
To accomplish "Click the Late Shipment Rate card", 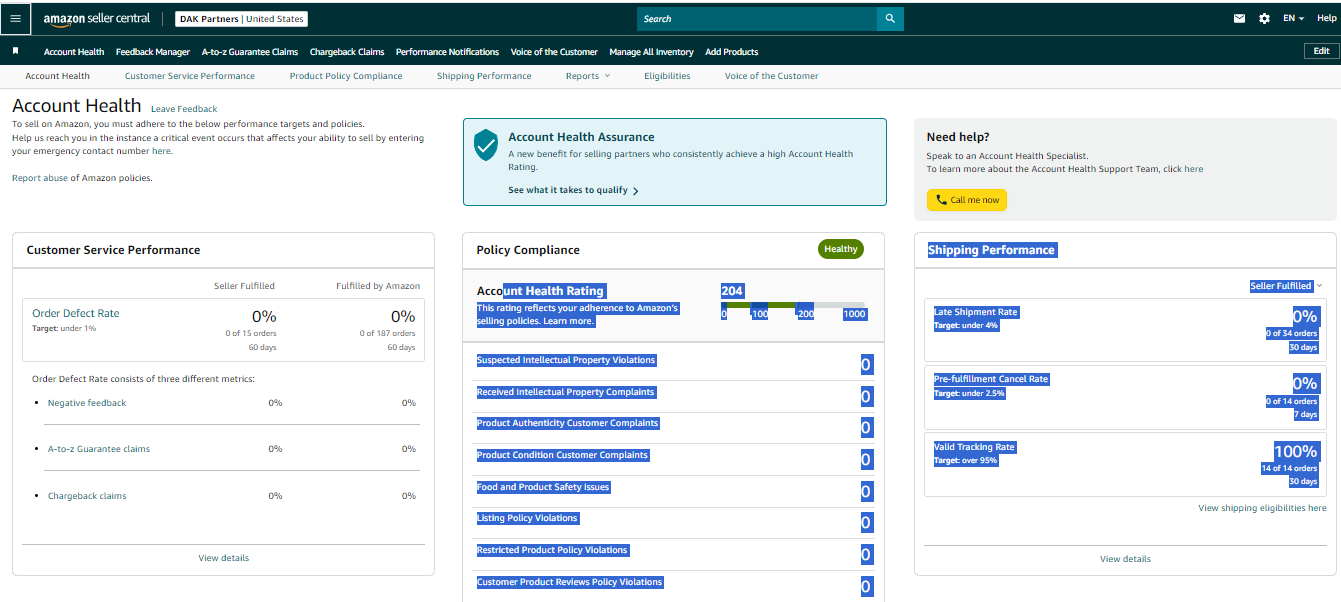I will (1125, 330).
